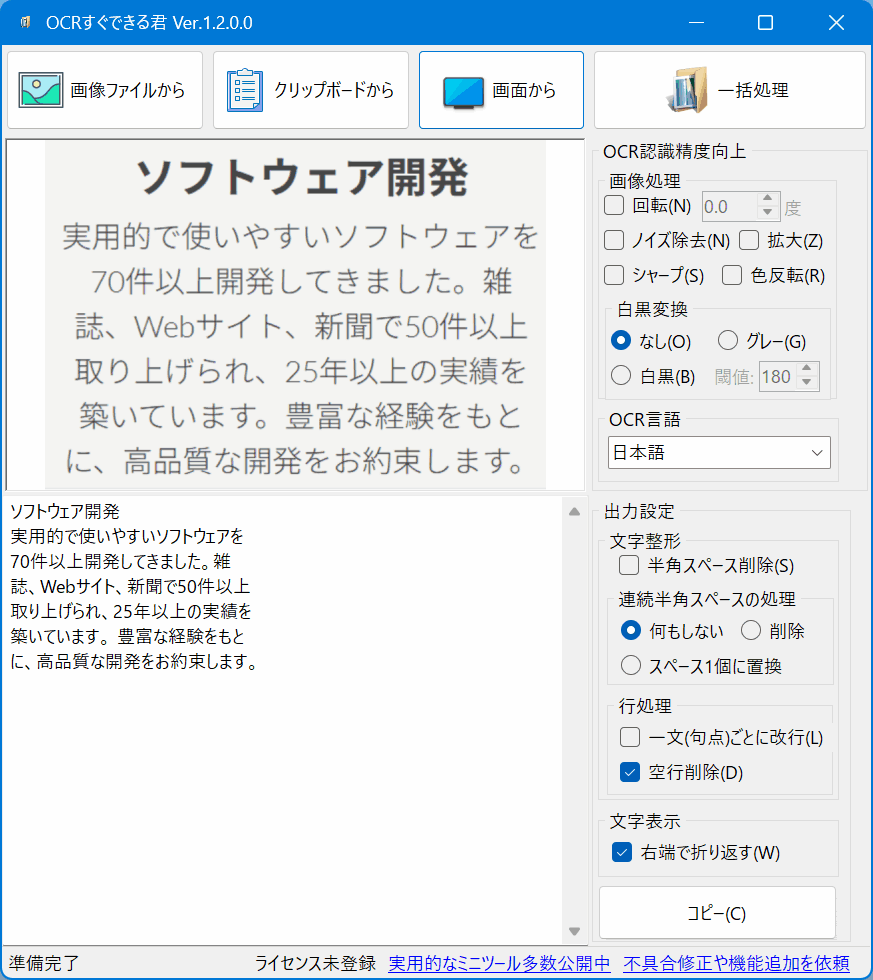The height and width of the screenshot is (980, 873).
Task: Close the OCRすぐできる君 window
Action: [836, 22]
